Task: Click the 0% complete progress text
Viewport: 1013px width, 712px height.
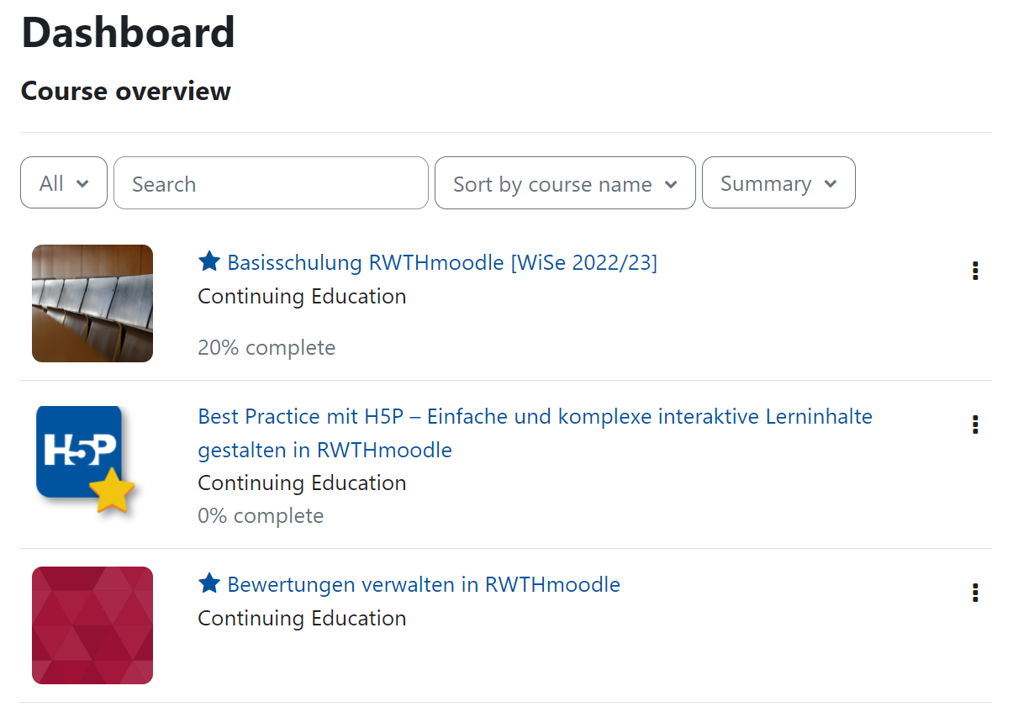Action: point(260,516)
